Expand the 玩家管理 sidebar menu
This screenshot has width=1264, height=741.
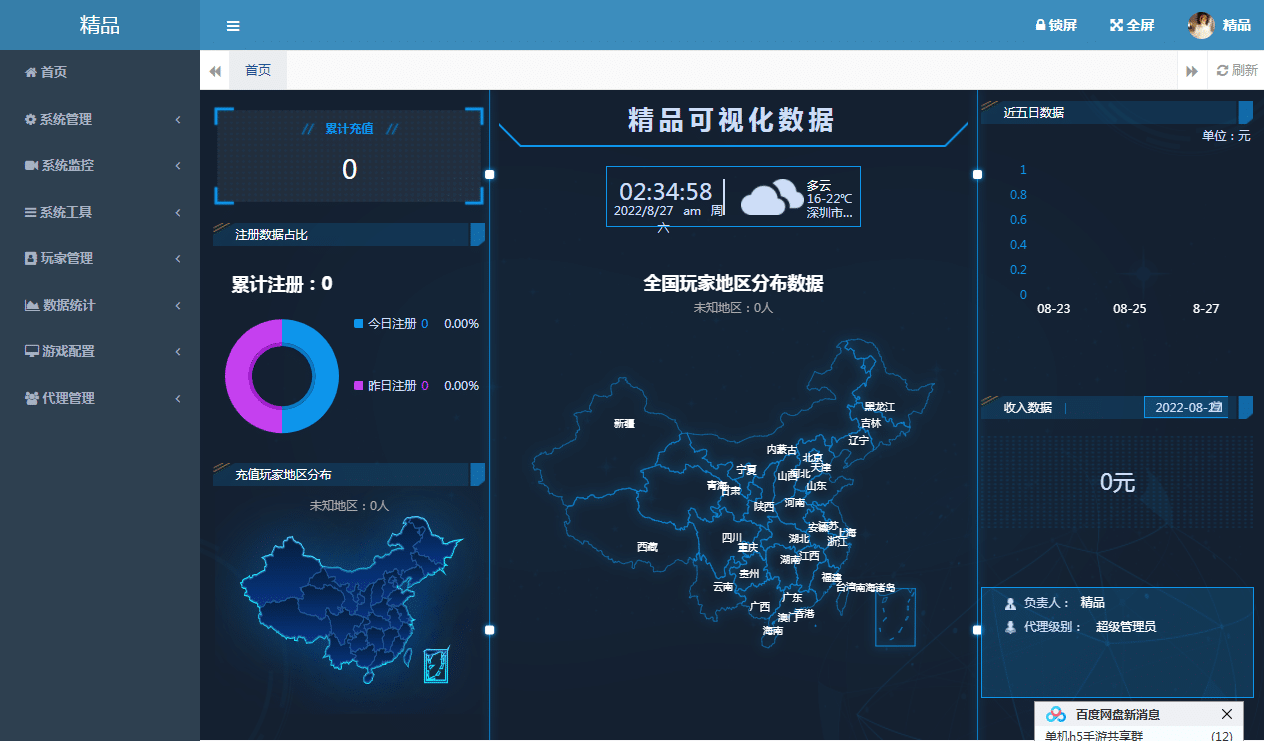pyautogui.click(x=100, y=258)
